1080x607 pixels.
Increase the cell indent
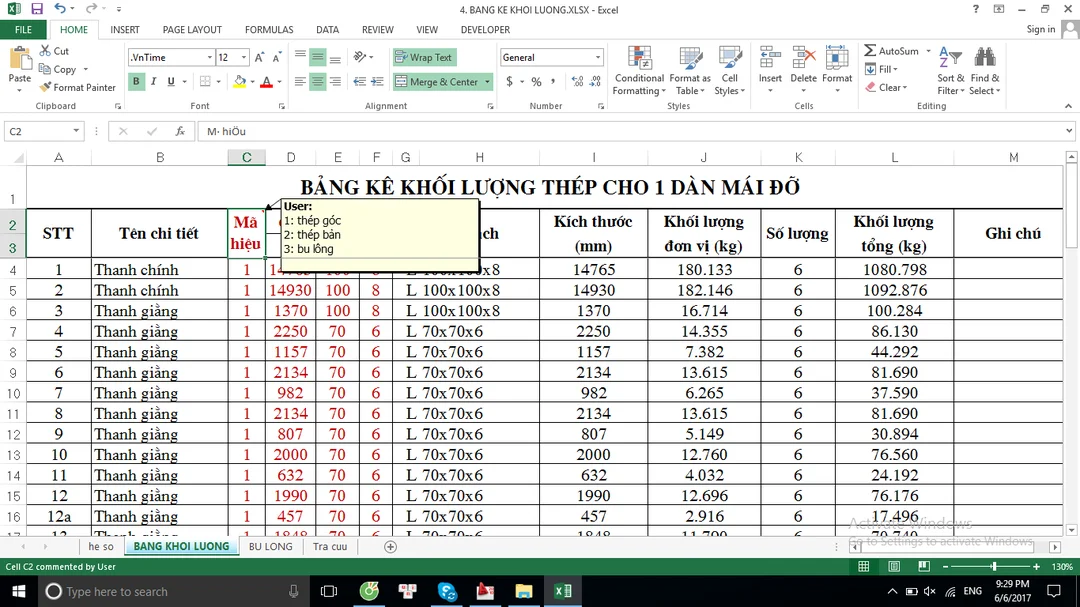(x=377, y=81)
